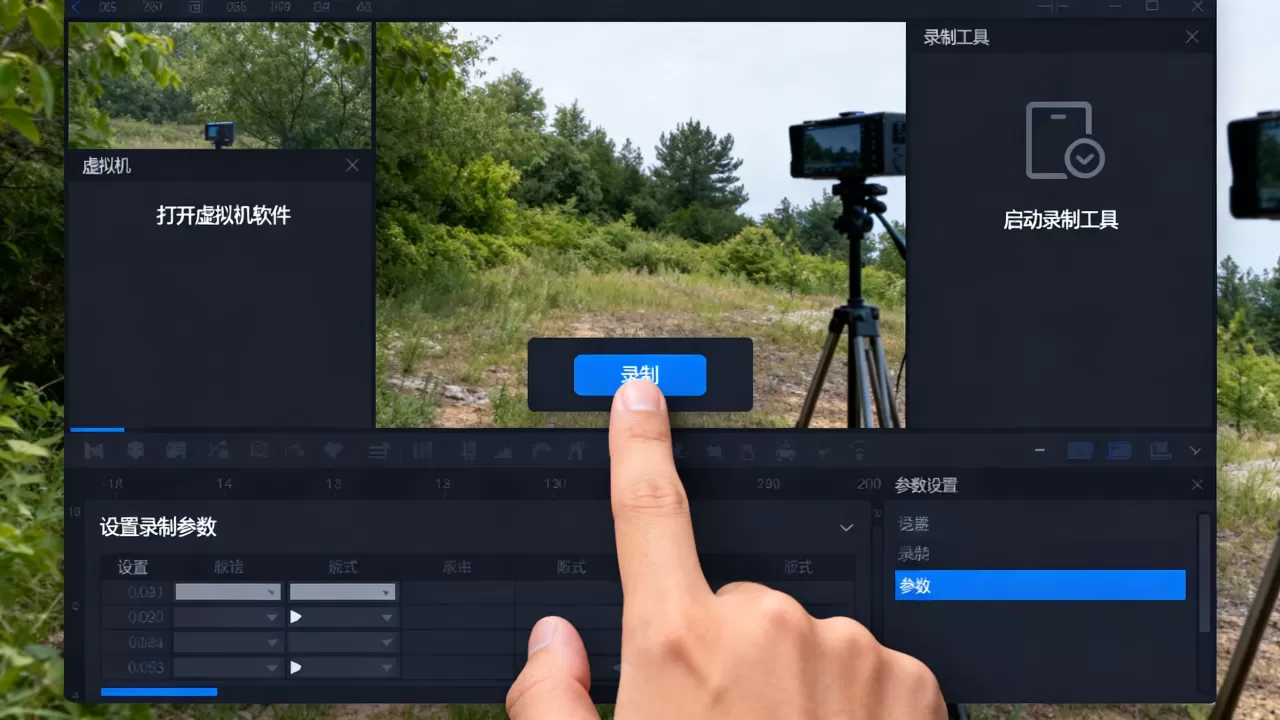Image resolution: width=1280 pixels, height=720 pixels.
Task: Click the 参数设置 panel scrollbar
Action: click(x=1204, y=572)
